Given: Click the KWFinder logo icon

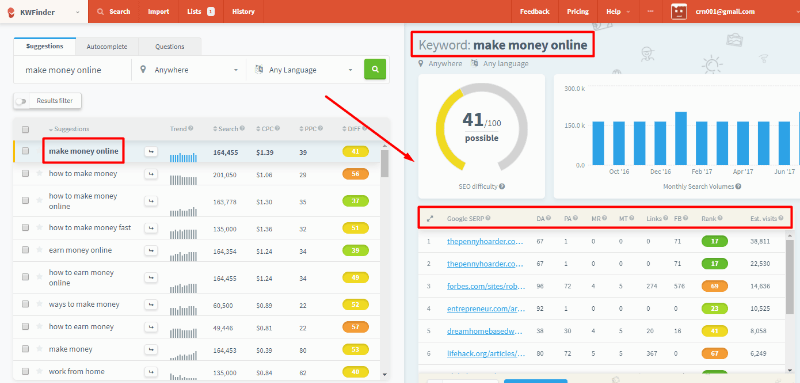Looking at the screenshot, I should (11, 11).
